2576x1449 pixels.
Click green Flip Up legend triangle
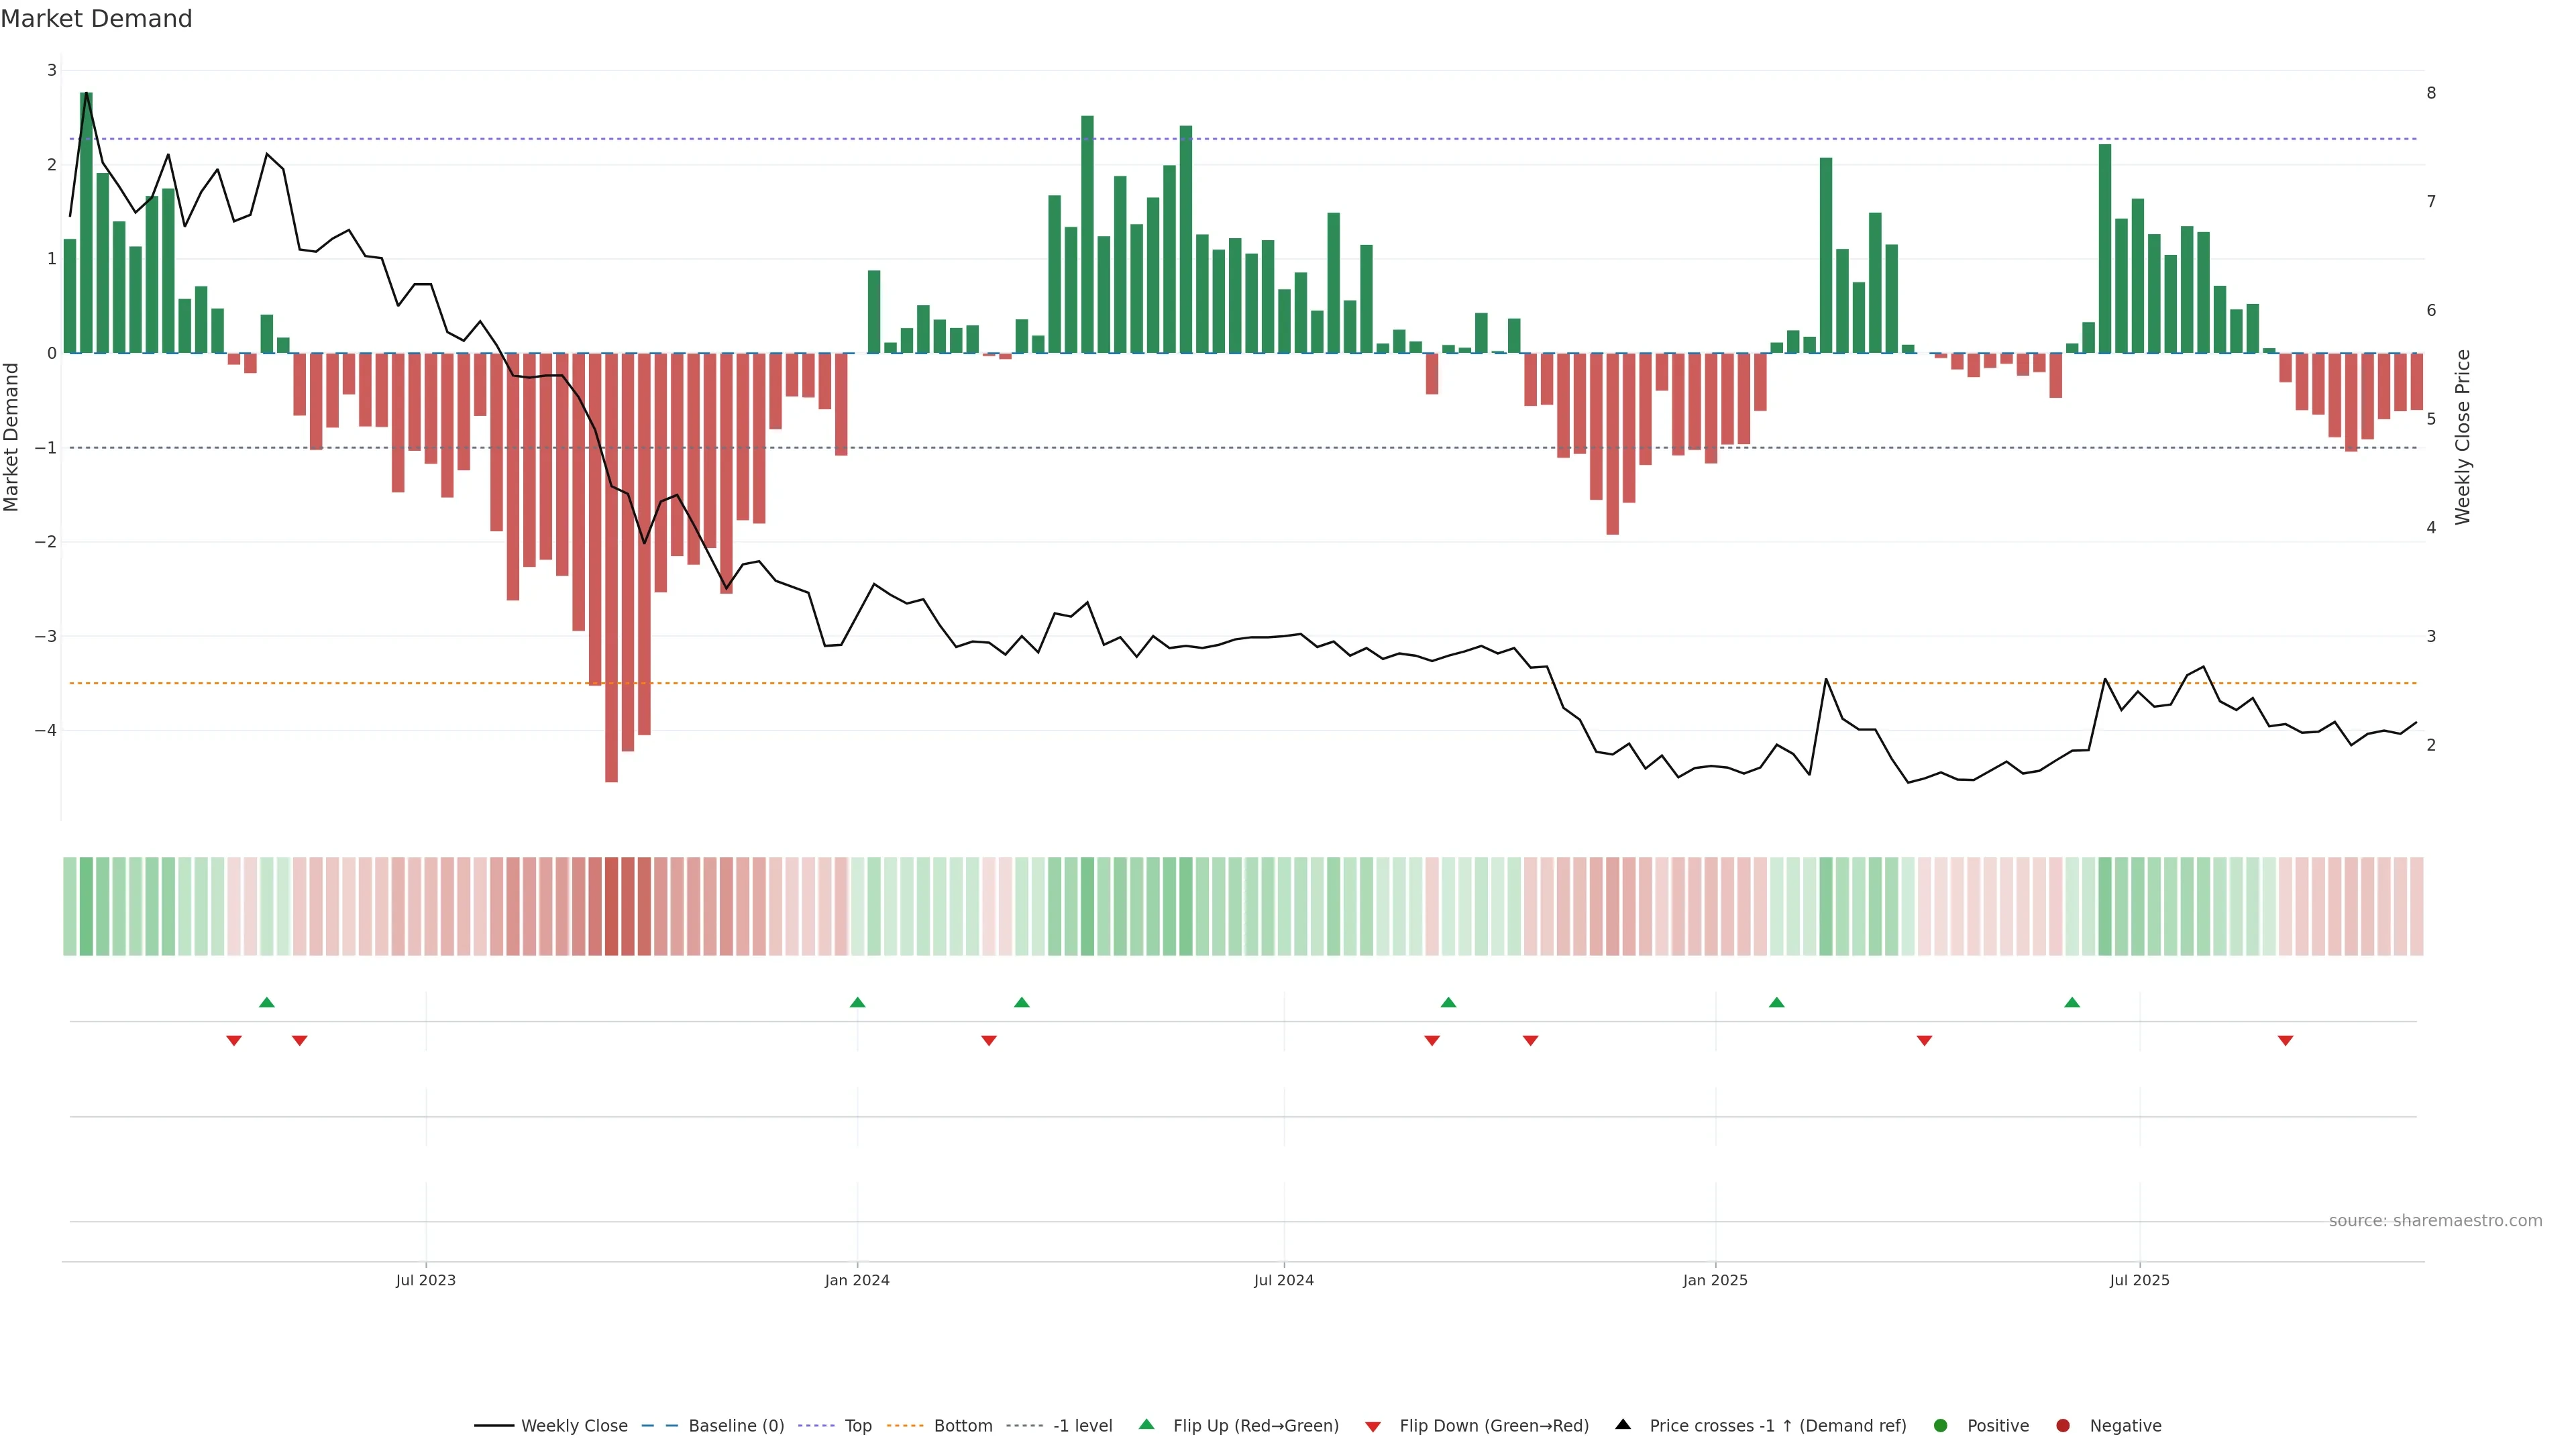1147,1424
